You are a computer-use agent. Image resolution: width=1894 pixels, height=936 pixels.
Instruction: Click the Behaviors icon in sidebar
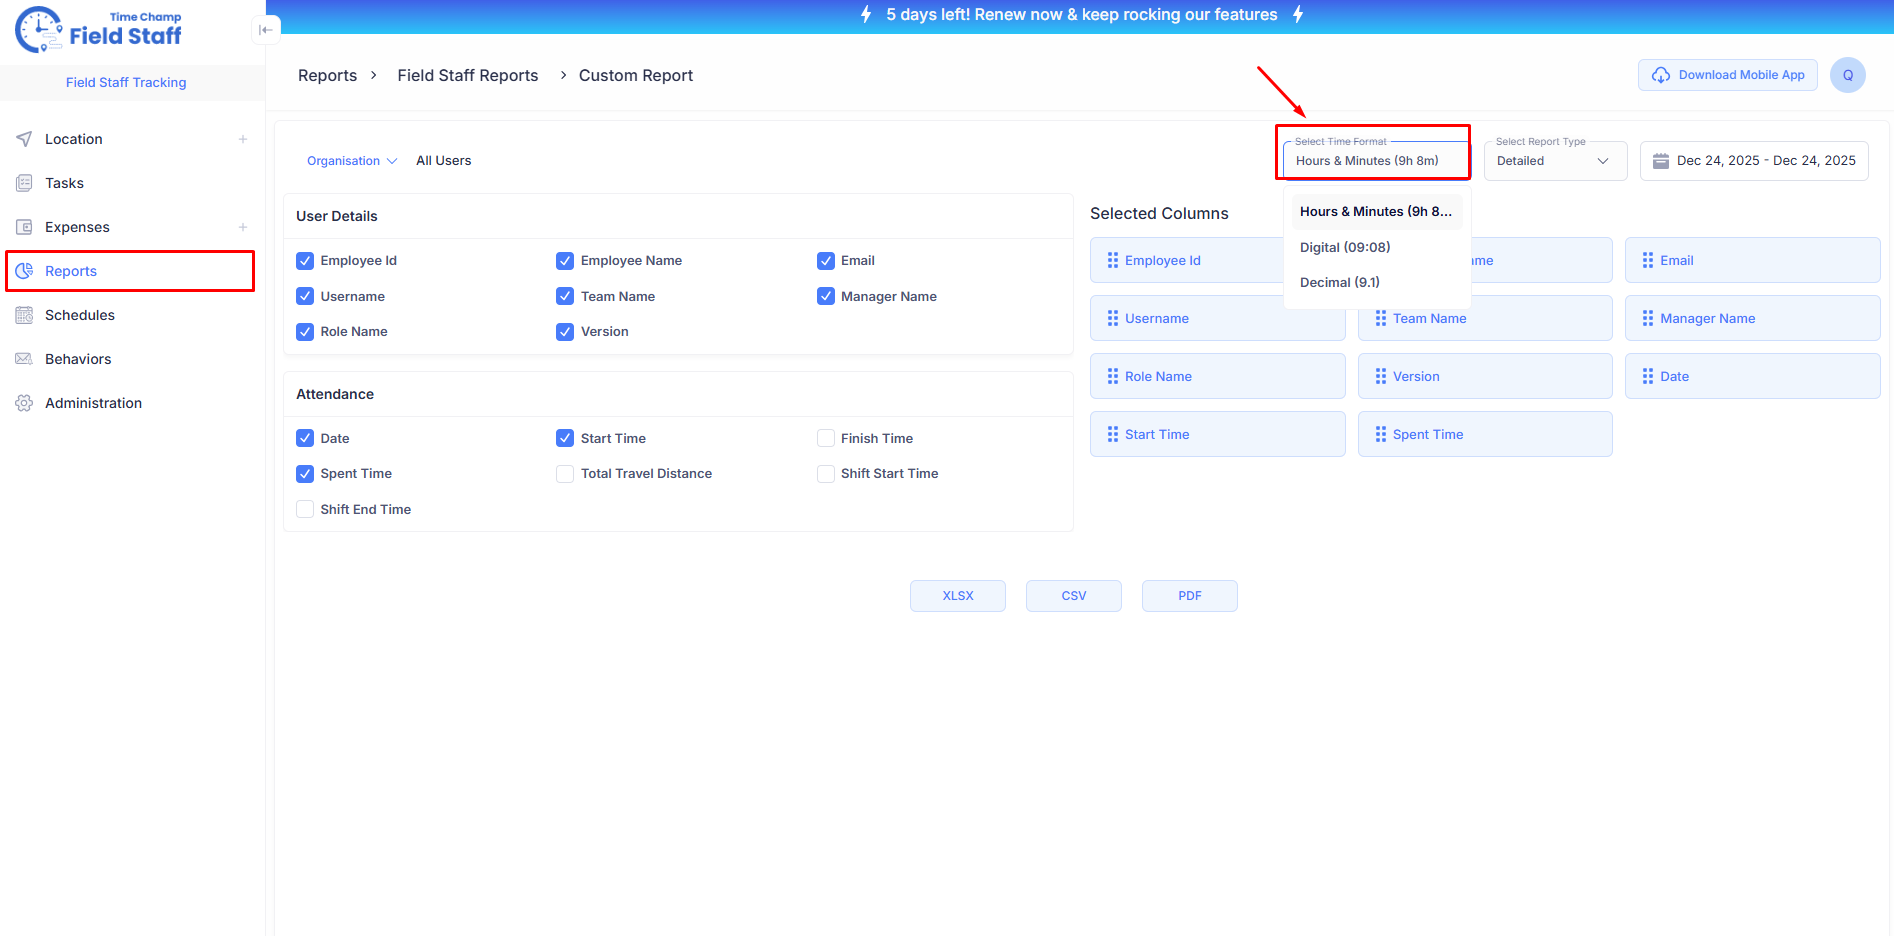(x=24, y=359)
